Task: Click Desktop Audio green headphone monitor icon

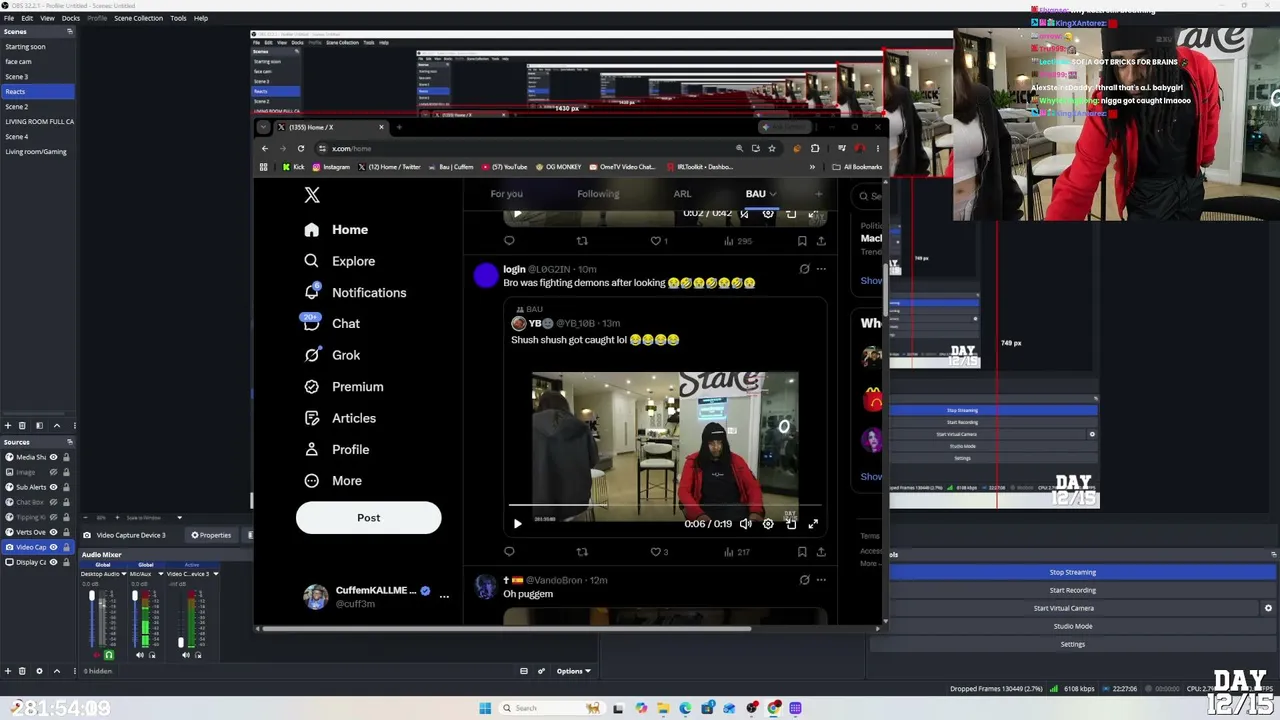Action: (109, 655)
